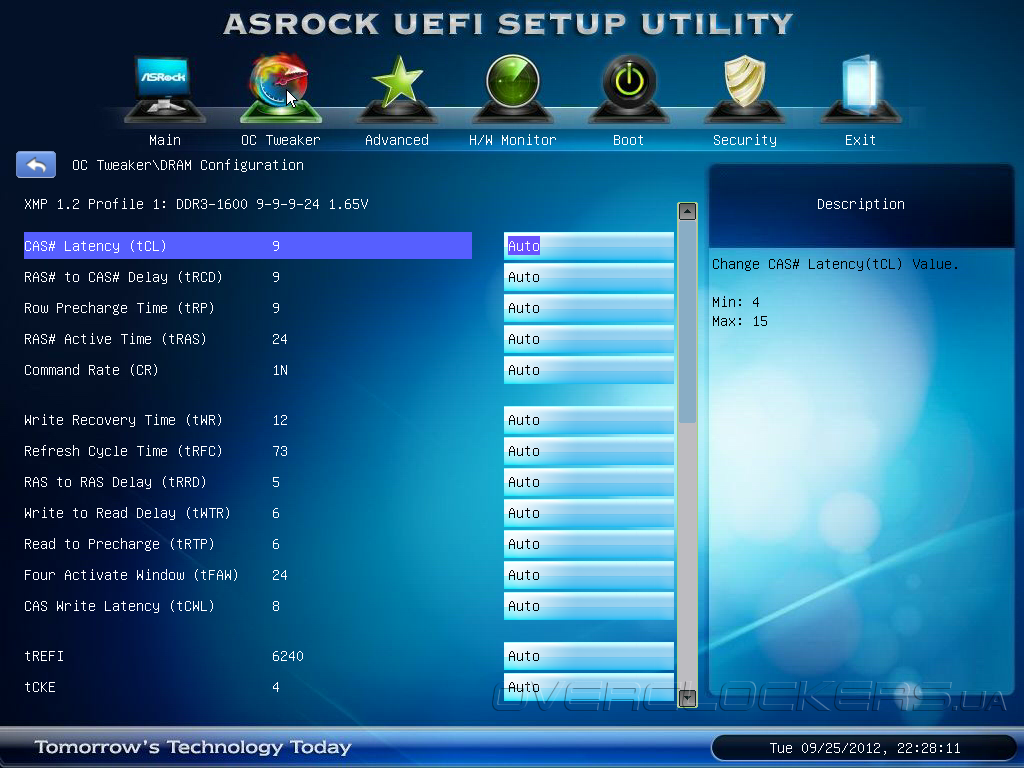Open the Security shield icon
Viewport: 1024px width, 768px height.
[744, 88]
